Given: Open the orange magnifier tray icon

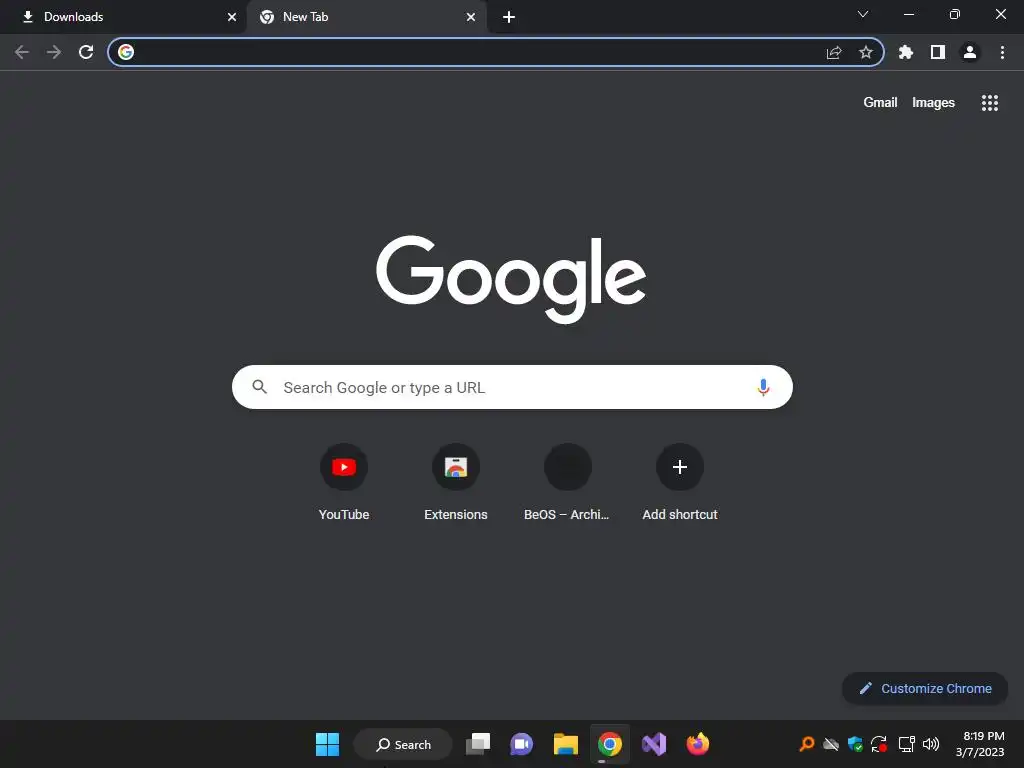Looking at the screenshot, I should click(x=807, y=744).
